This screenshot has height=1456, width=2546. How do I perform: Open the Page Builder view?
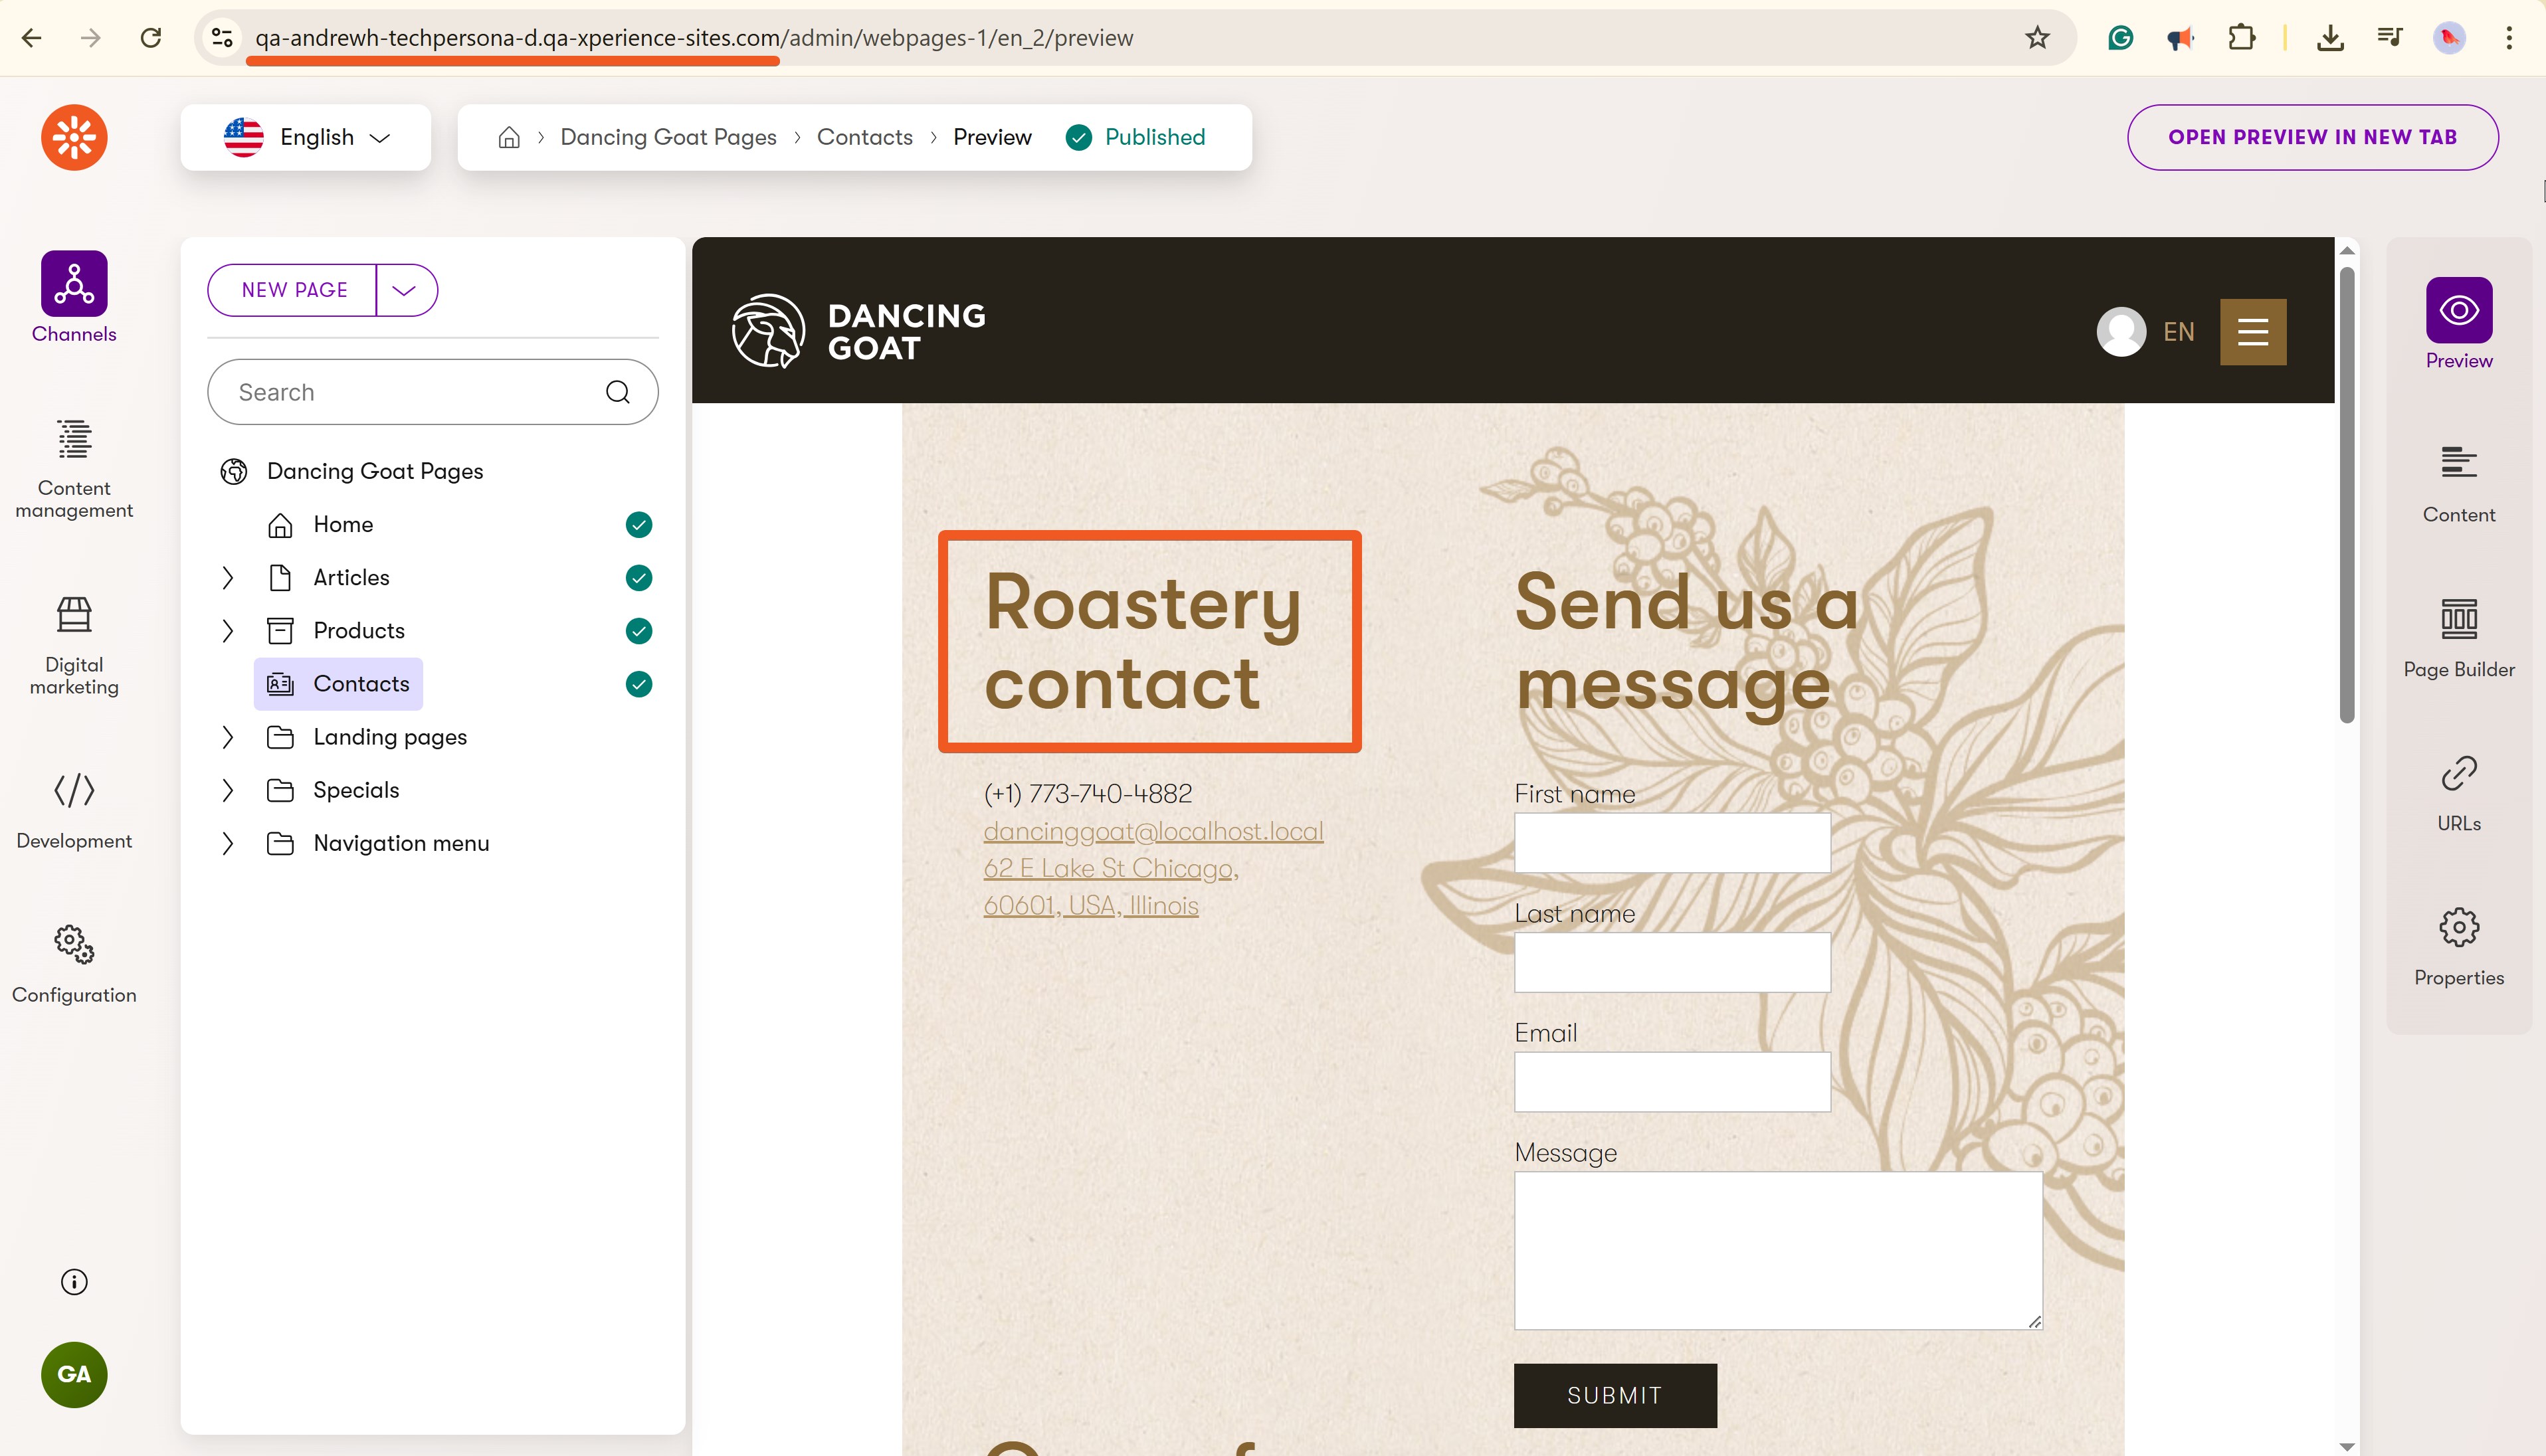tap(2459, 638)
